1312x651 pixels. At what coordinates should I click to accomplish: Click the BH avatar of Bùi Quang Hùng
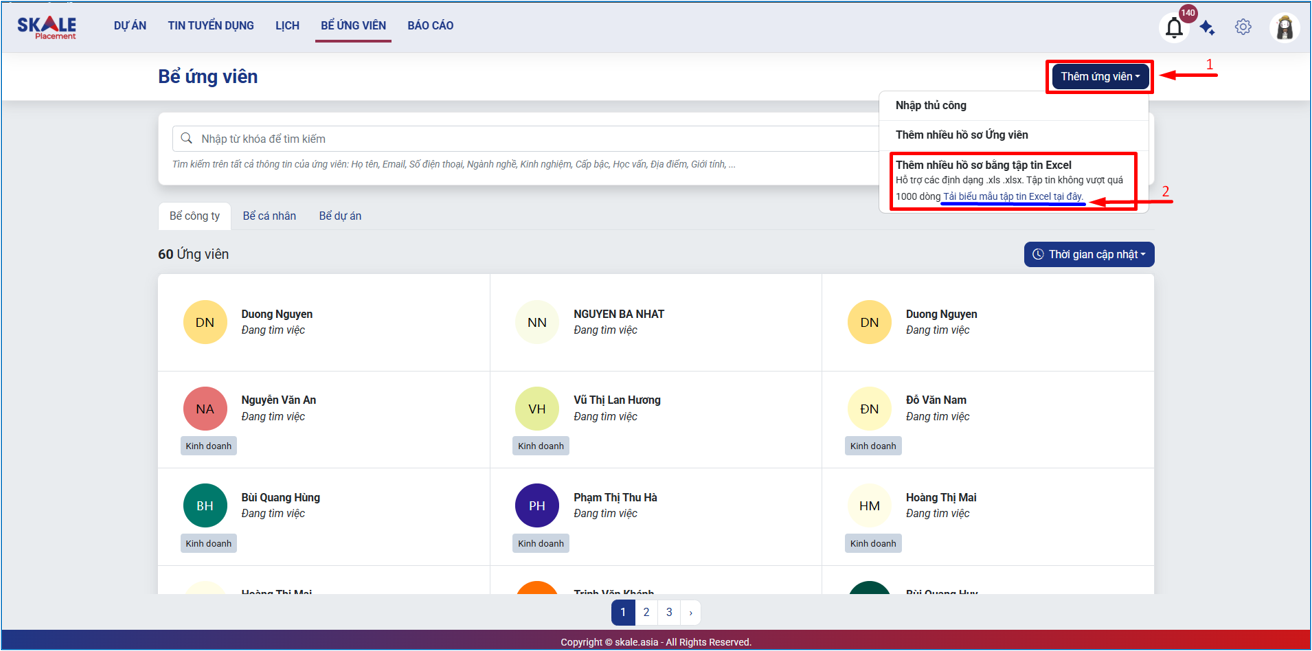(205, 506)
